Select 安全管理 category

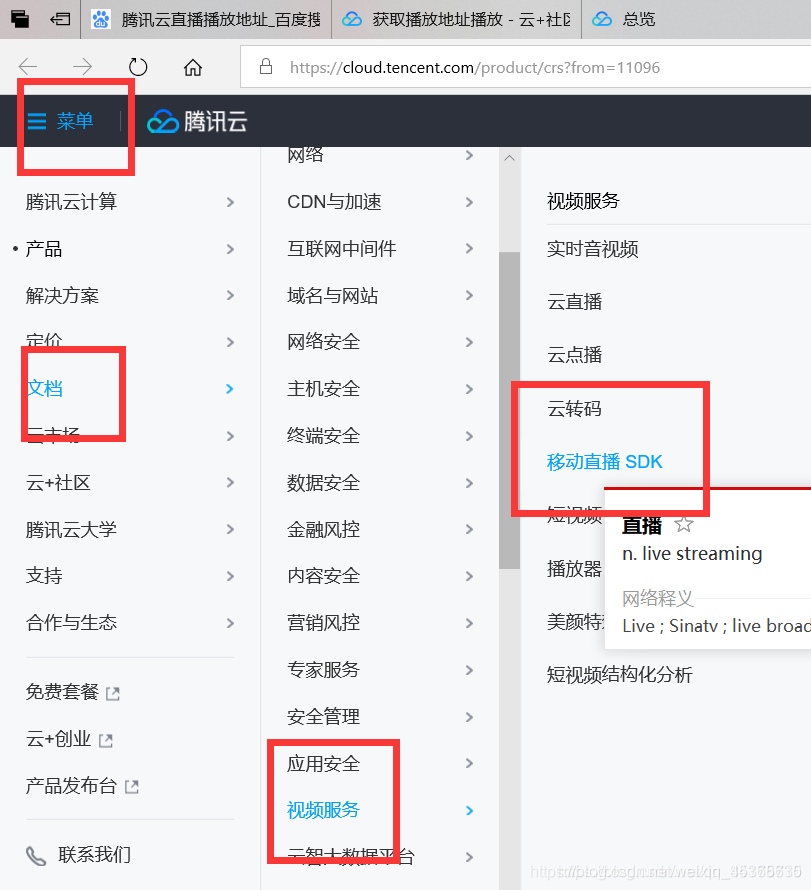pyautogui.click(x=323, y=717)
